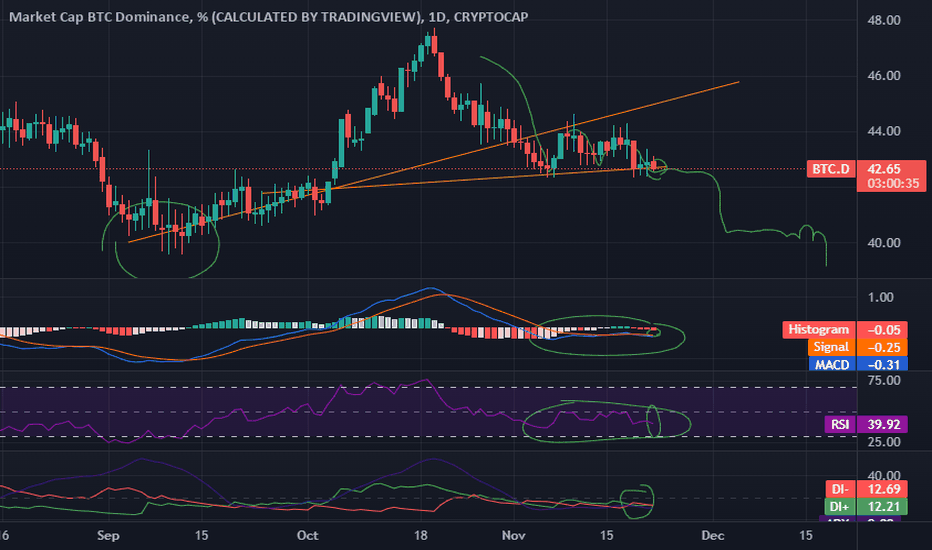This screenshot has height=550, width=932.
Task: Click the Nov label on time axis
Action: click(x=514, y=536)
